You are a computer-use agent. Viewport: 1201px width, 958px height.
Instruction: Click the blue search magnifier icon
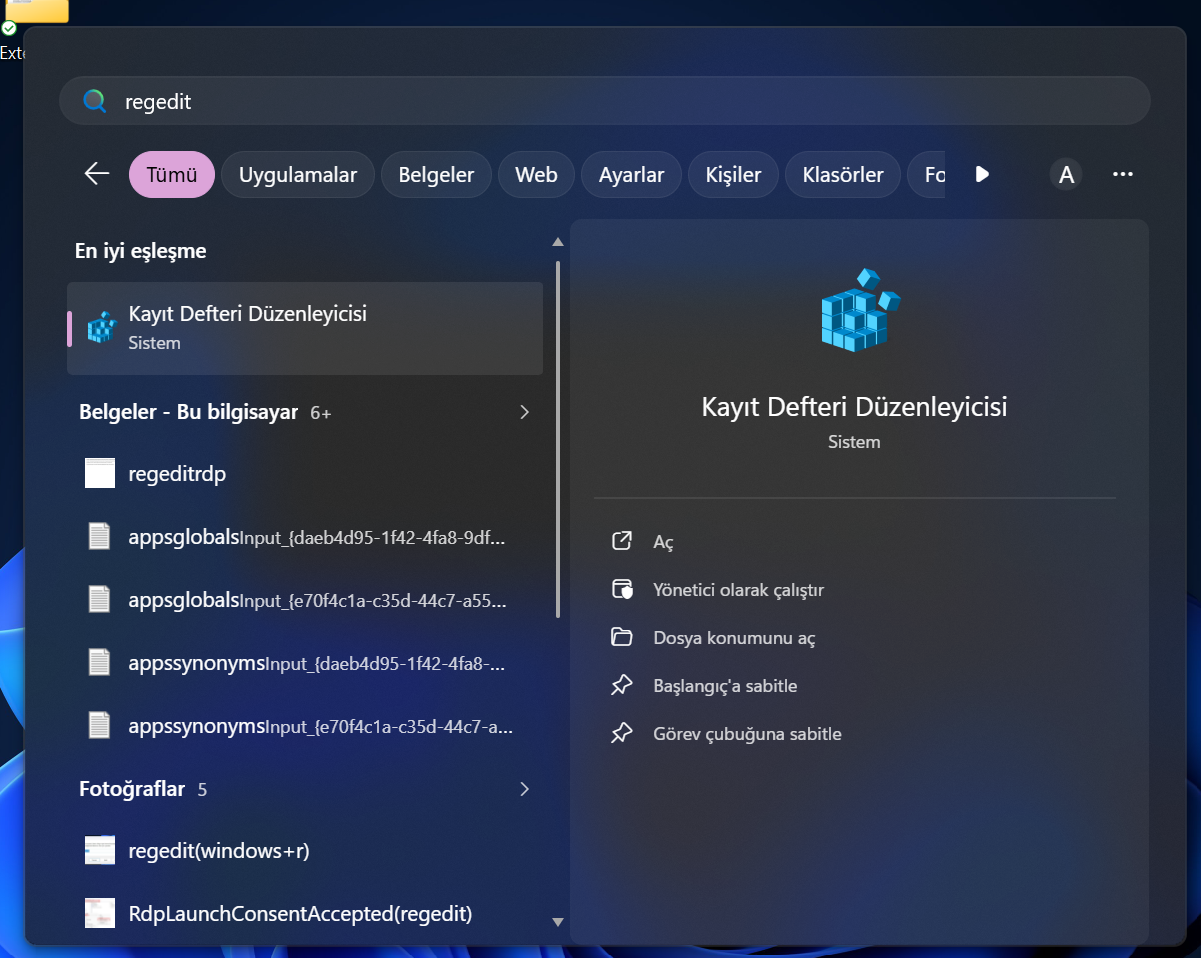point(94,101)
